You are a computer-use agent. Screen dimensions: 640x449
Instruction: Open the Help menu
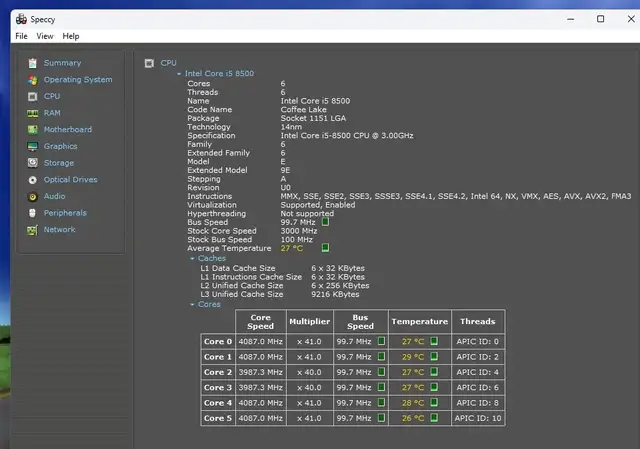coord(71,36)
